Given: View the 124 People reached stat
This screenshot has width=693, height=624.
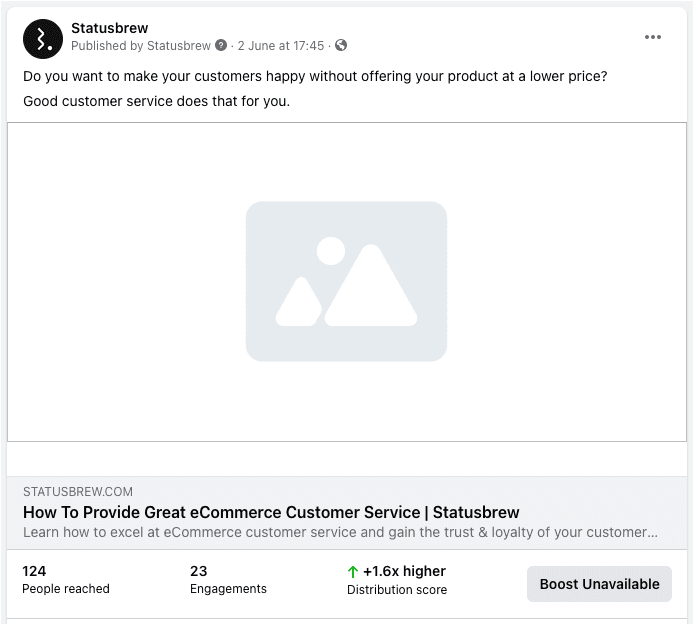Looking at the screenshot, I should pos(66,580).
